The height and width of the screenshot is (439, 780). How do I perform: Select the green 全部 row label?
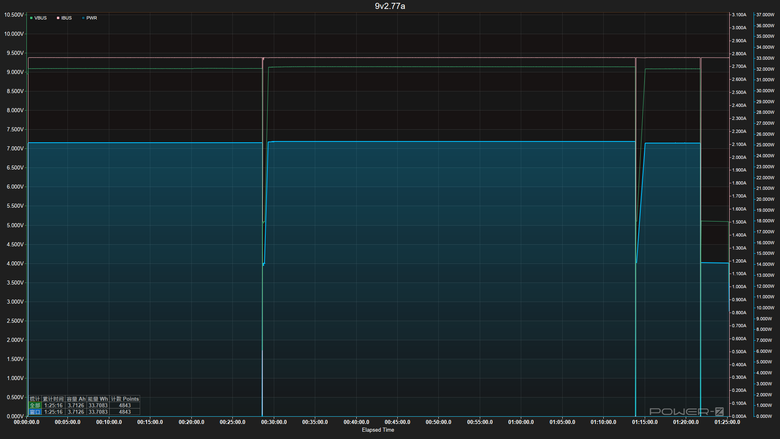(35, 405)
